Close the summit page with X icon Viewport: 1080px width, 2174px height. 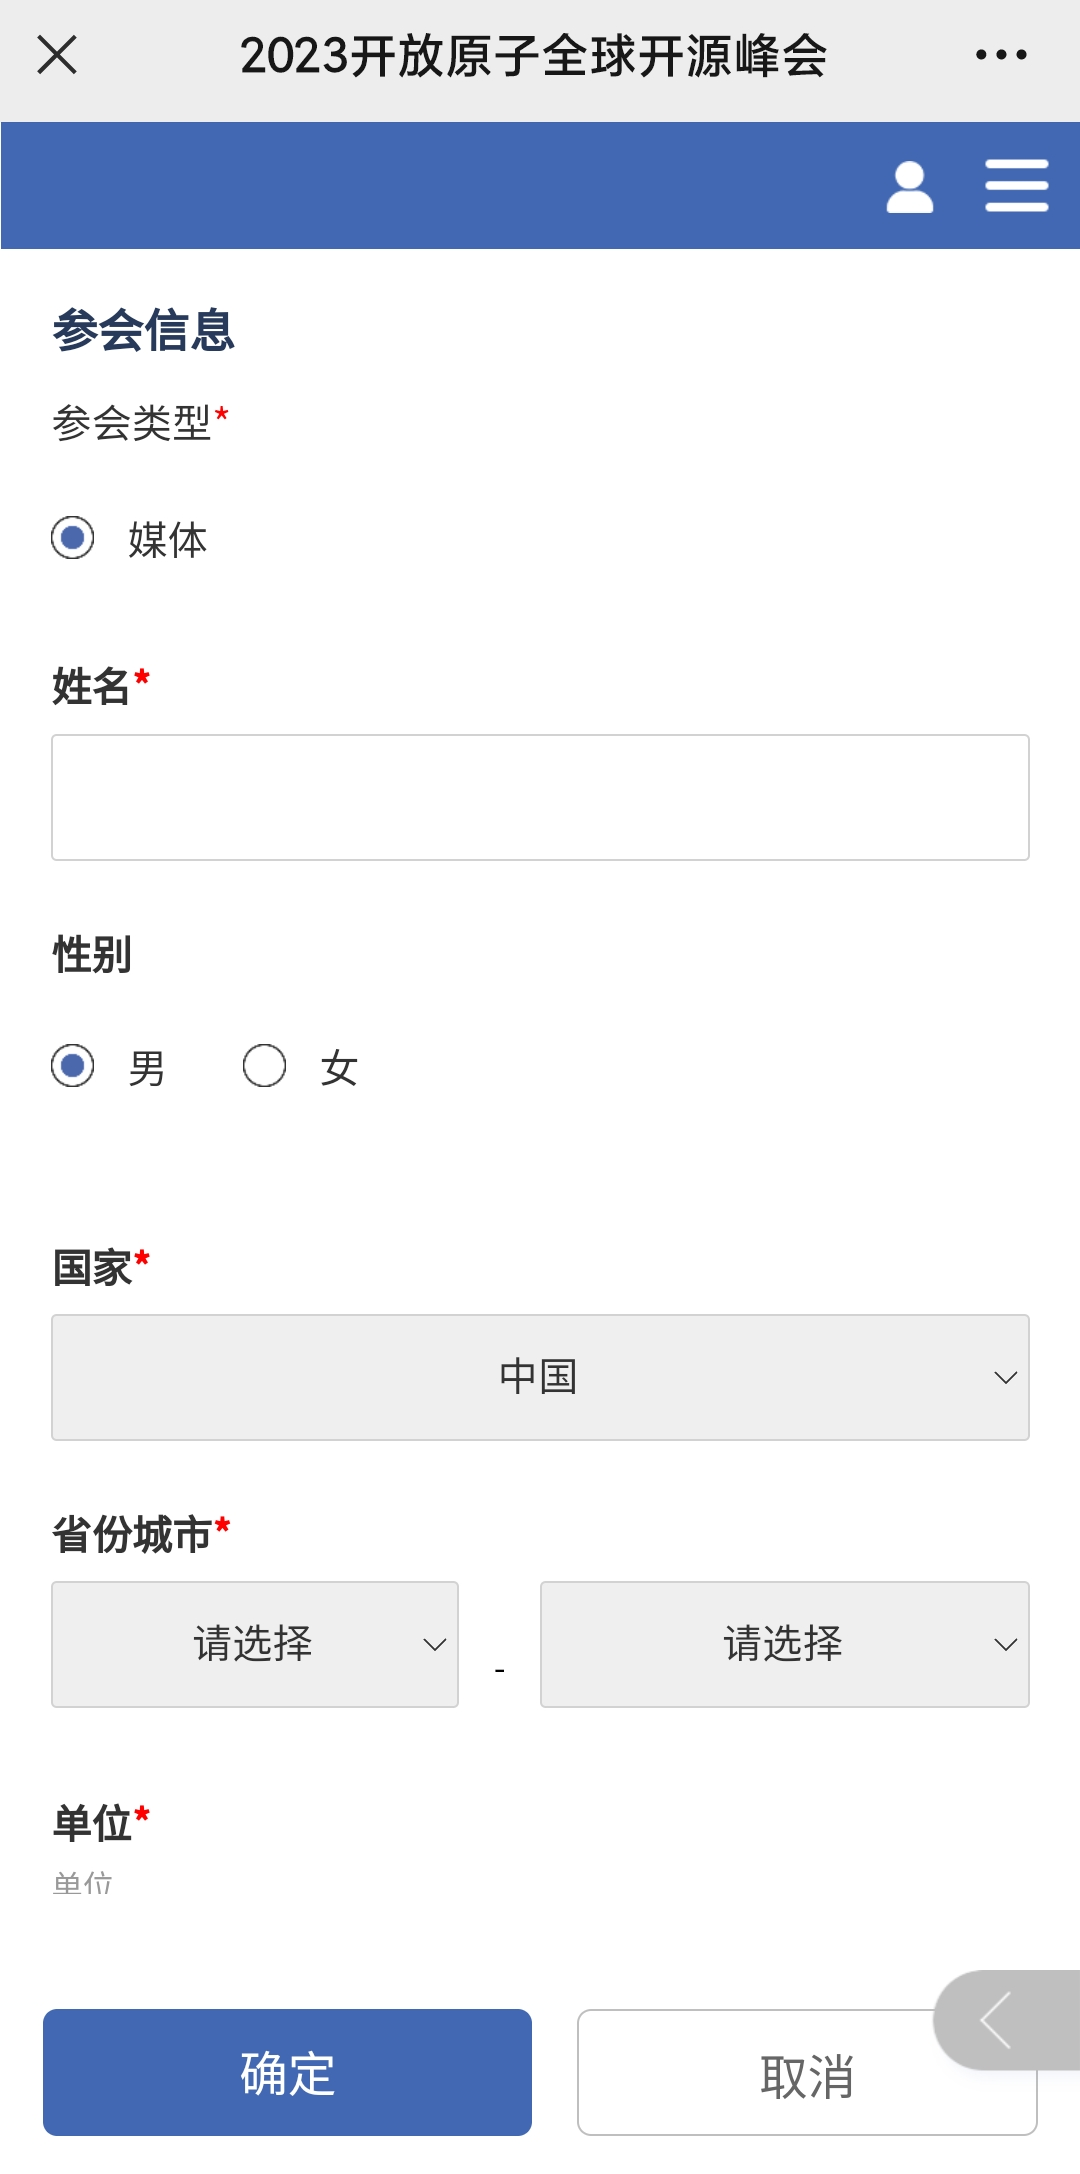(x=57, y=55)
